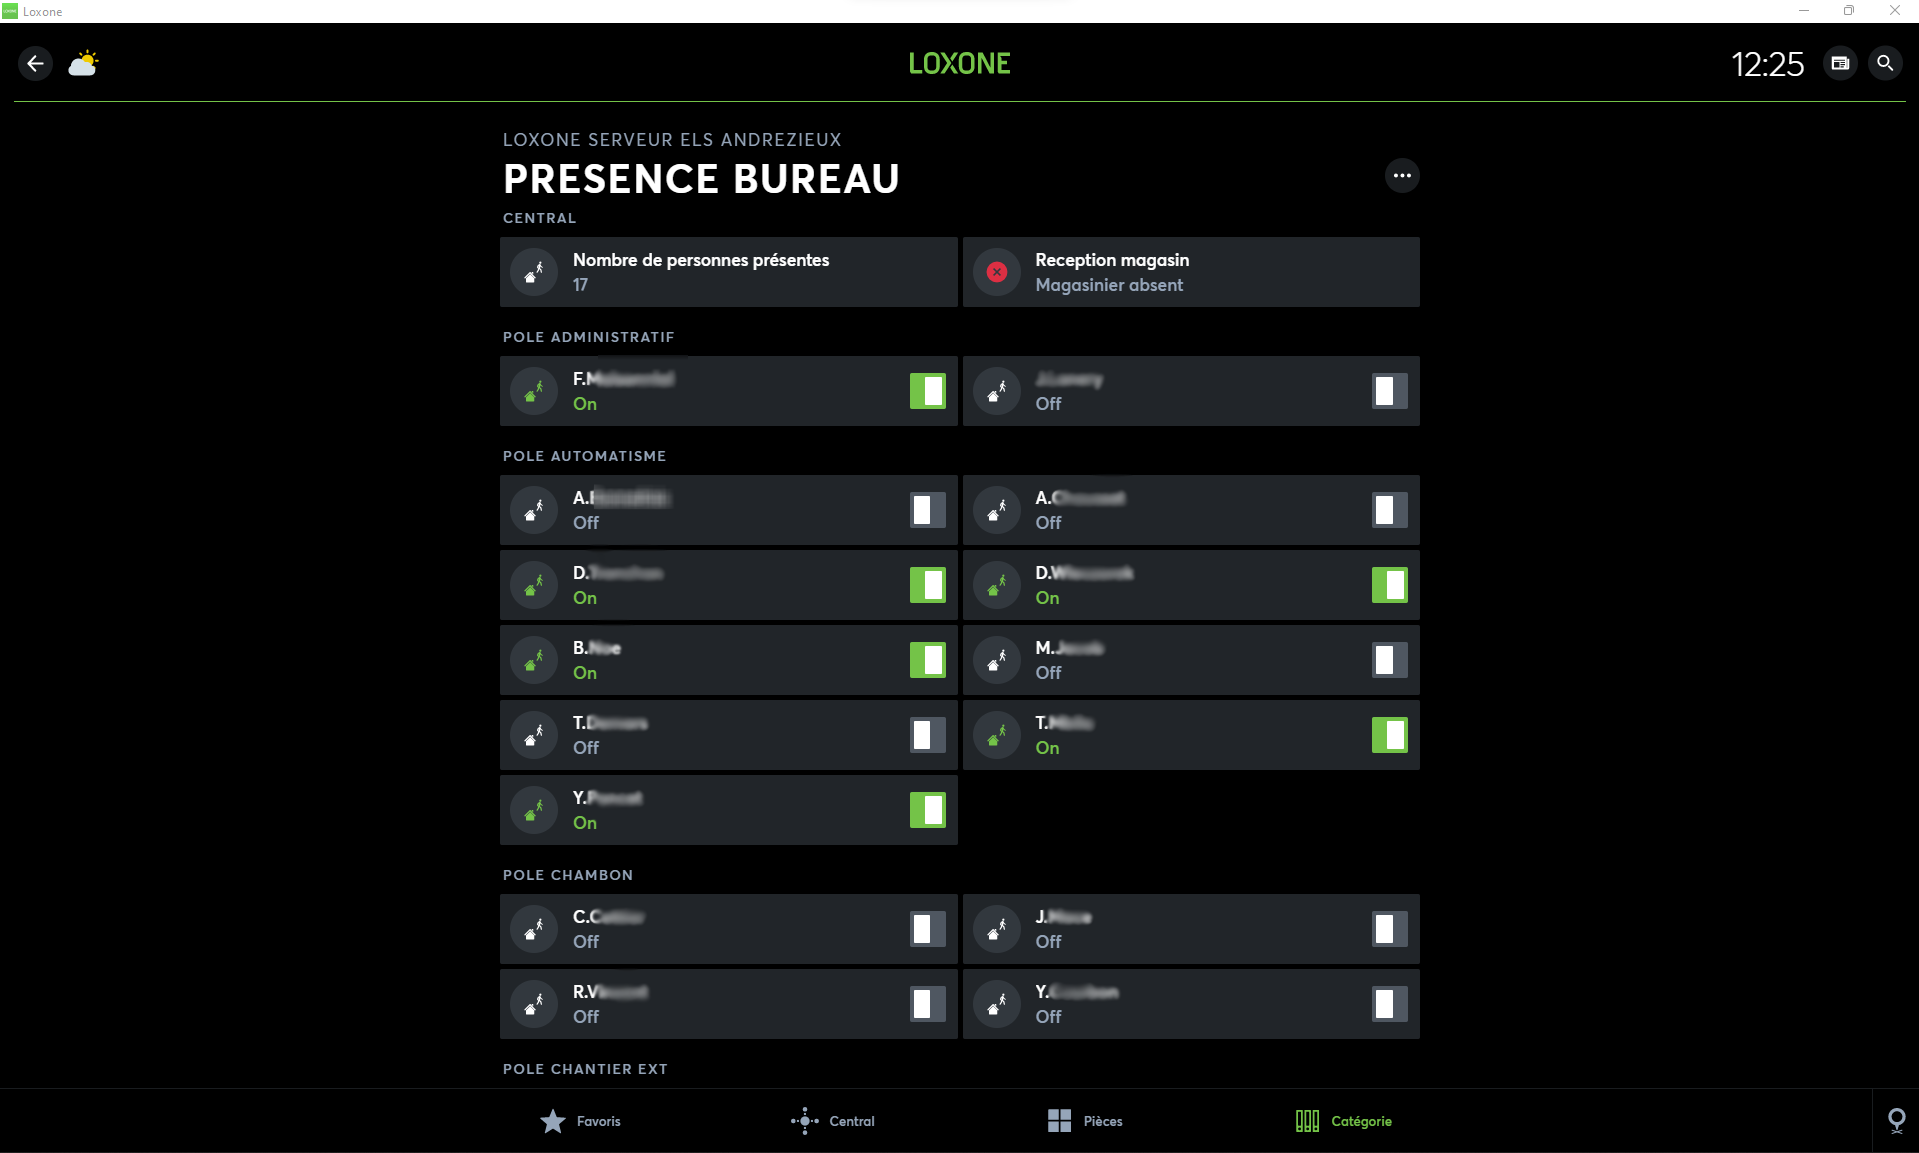Viewport: 1919px width, 1153px height.
Task: Switch to the Central tab
Action: click(x=833, y=1121)
